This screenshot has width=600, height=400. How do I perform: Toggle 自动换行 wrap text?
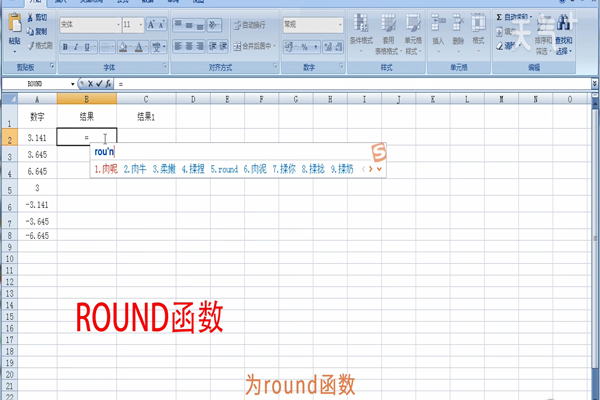(x=249, y=25)
